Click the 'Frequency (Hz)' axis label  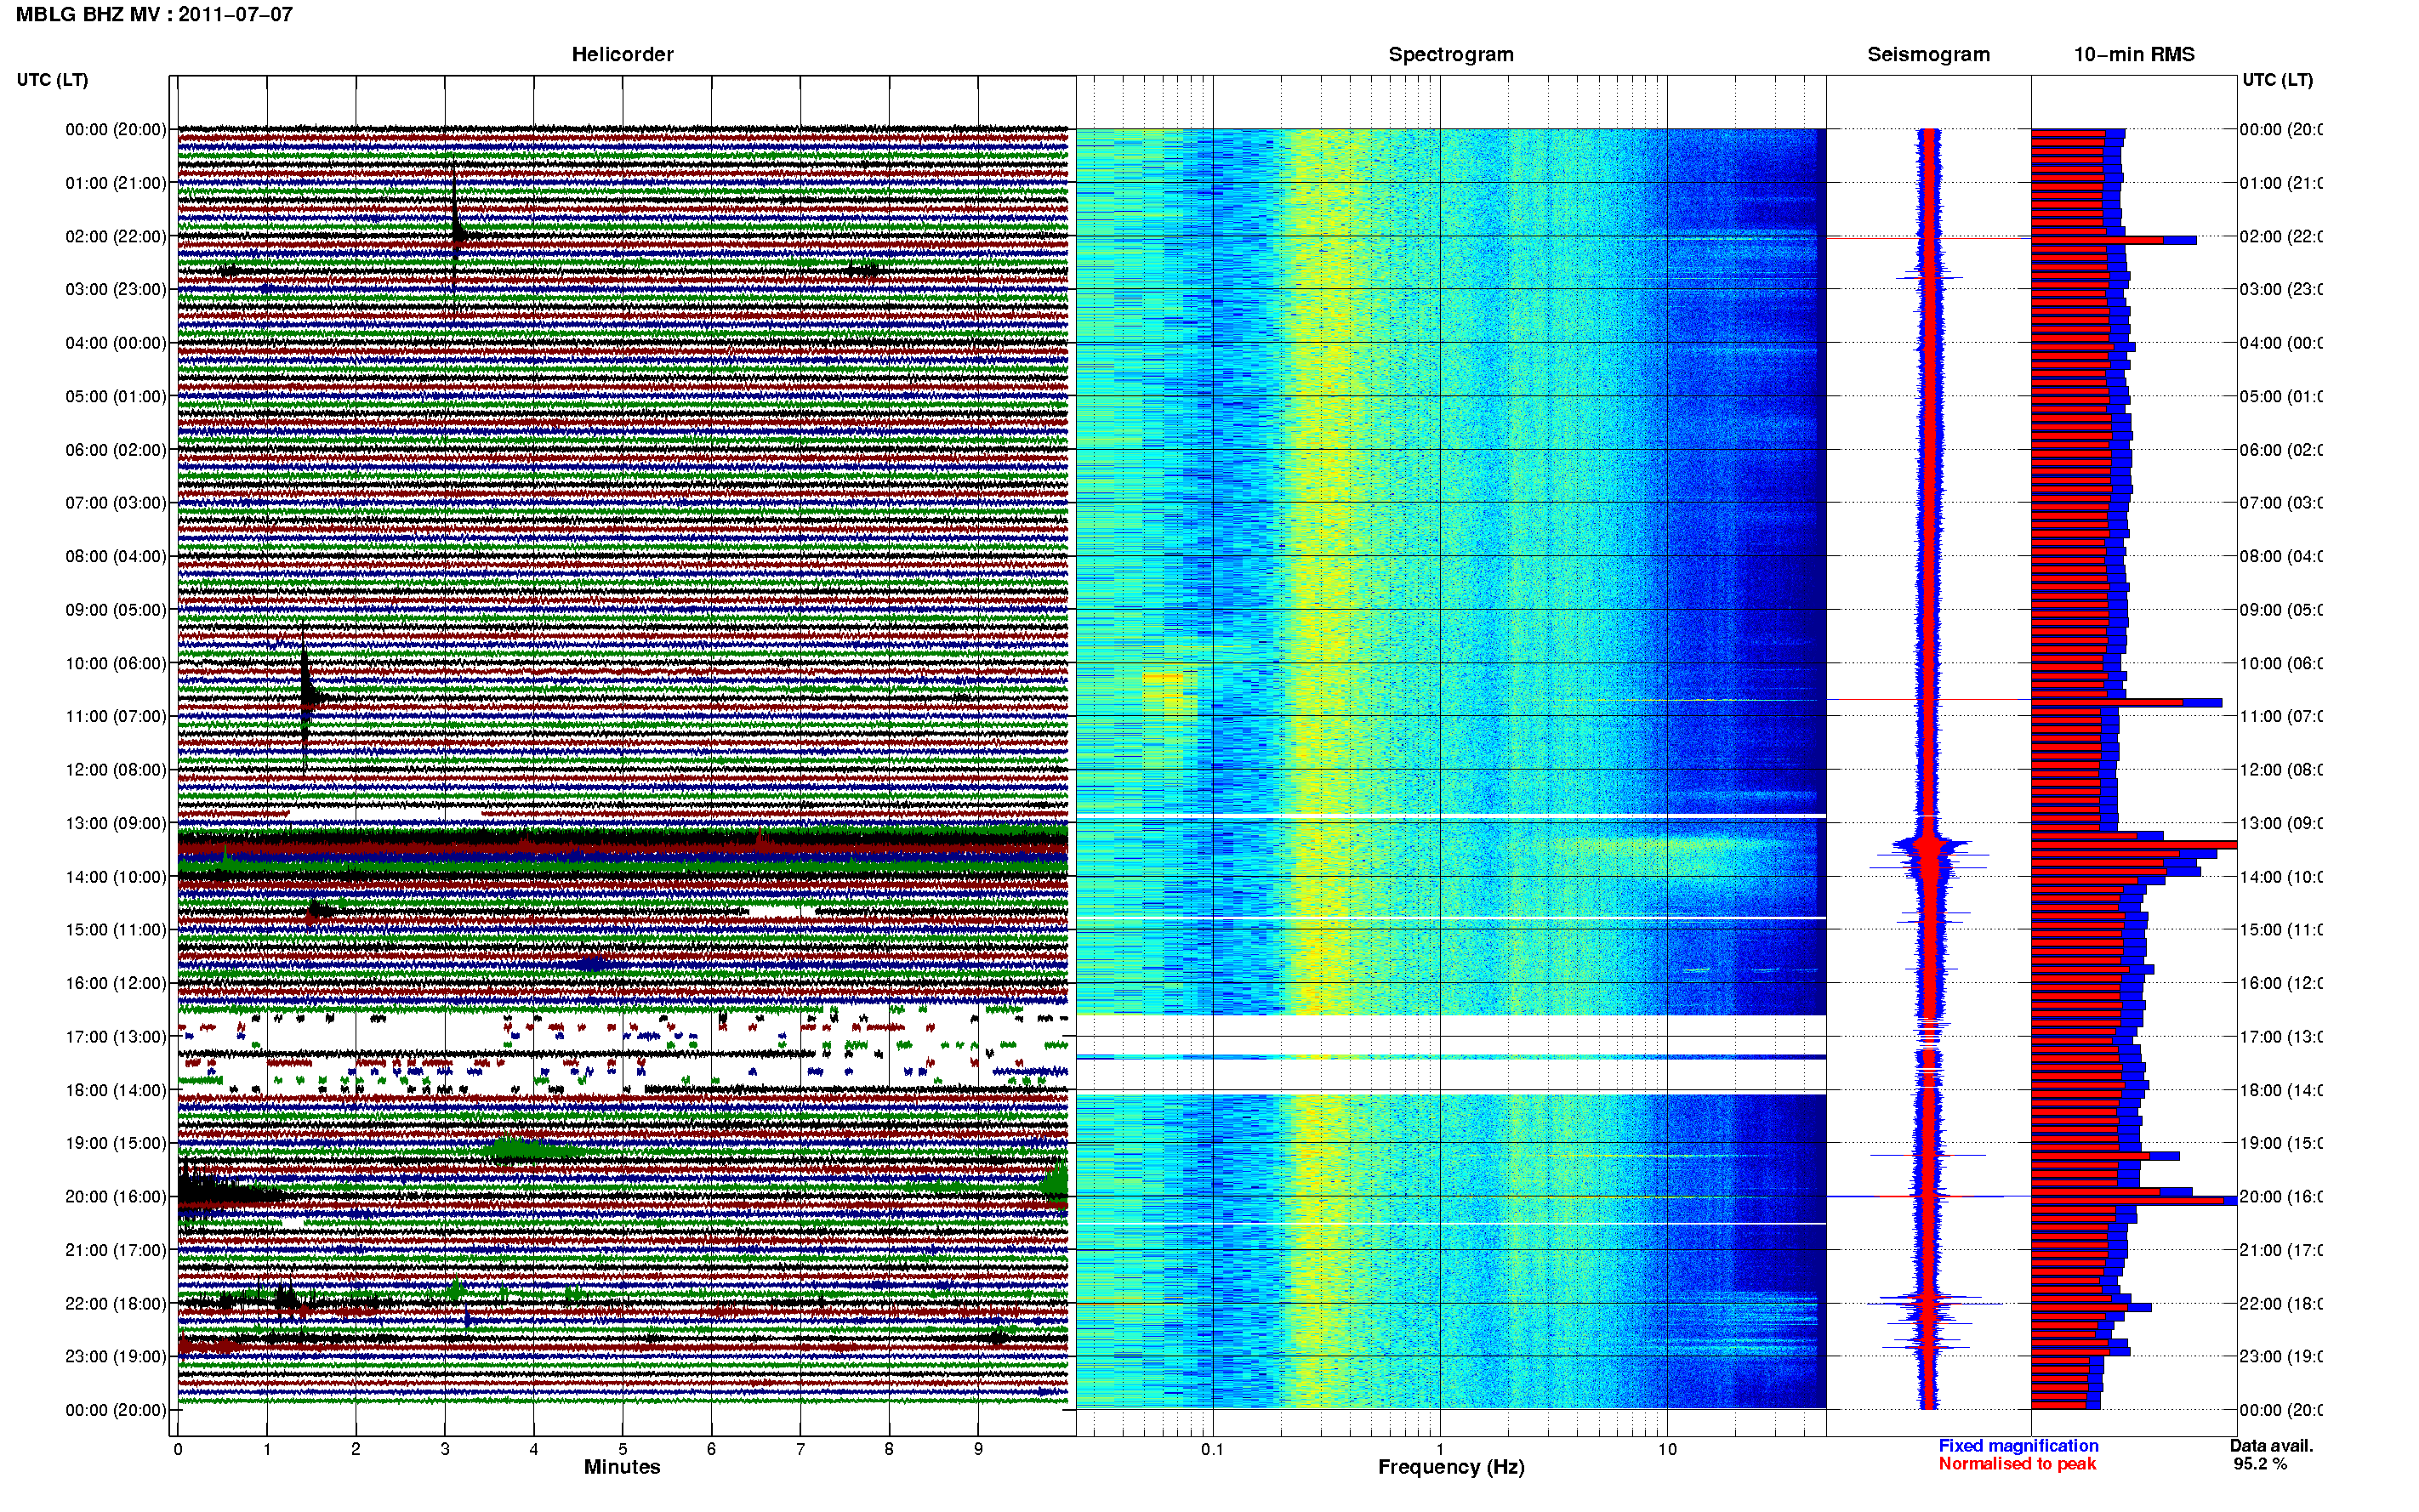pyautogui.click(x=1451, y=1467)
